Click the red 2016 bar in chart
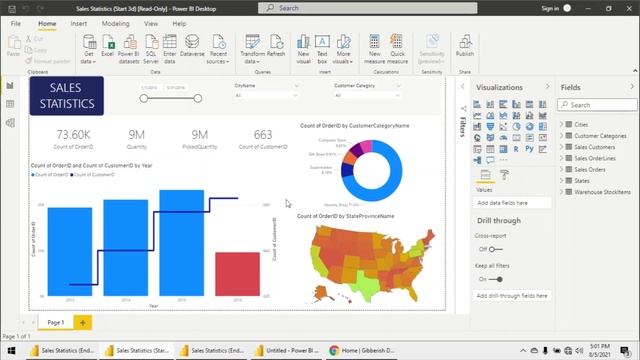The image size is (640, 360). pos(238,274)
